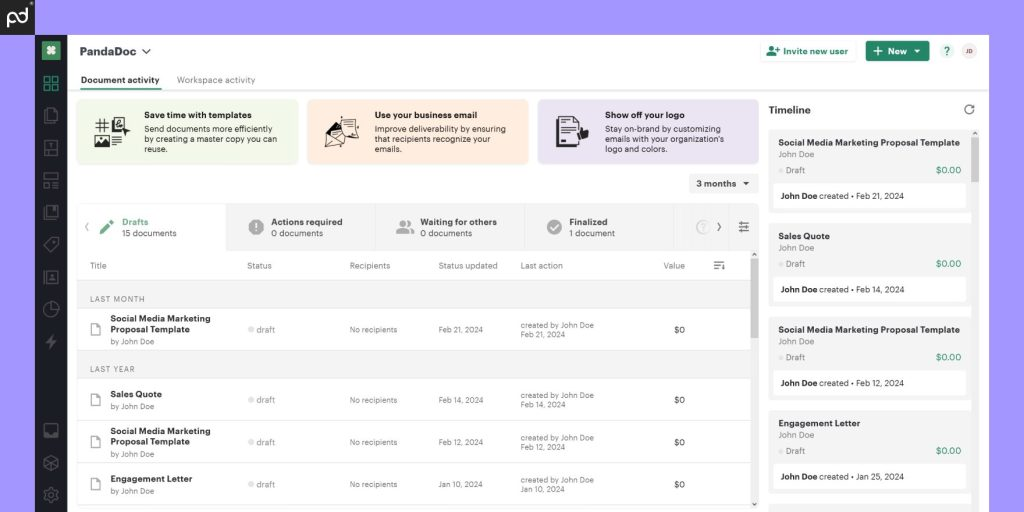
Task: Expand the PandaDoc workspace dropdown
Action: pos(116,52)
